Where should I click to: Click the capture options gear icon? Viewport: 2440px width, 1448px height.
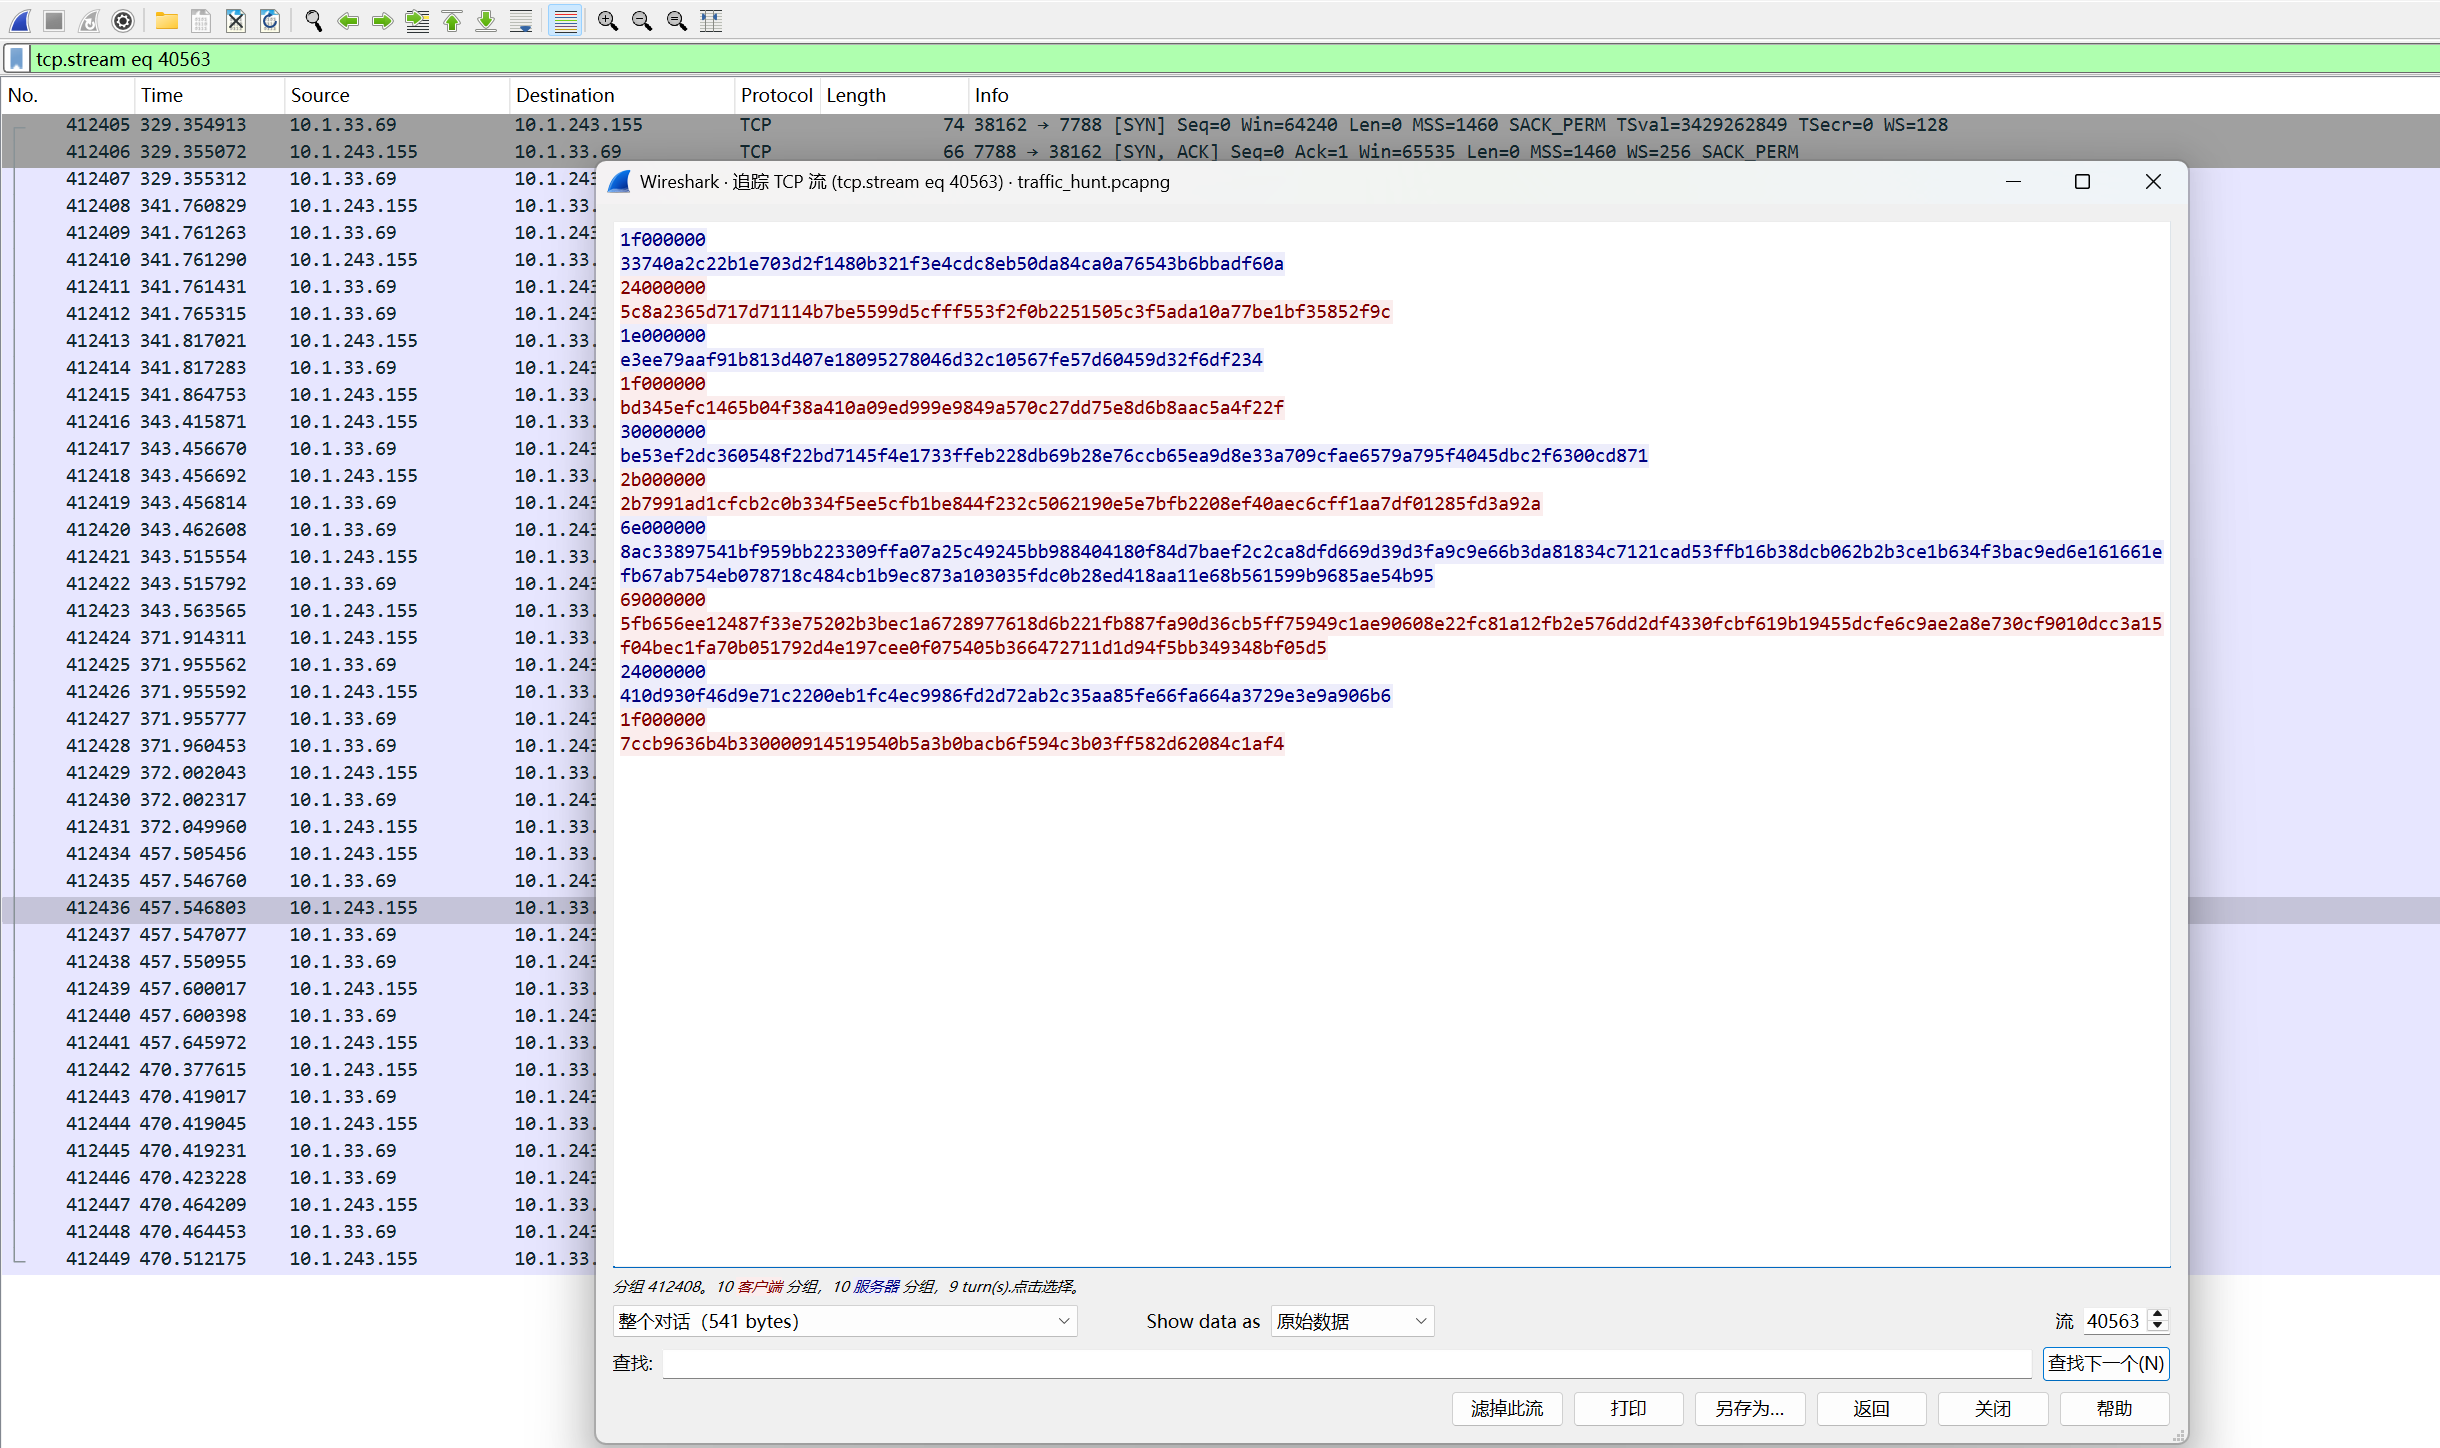click(123, 20)
